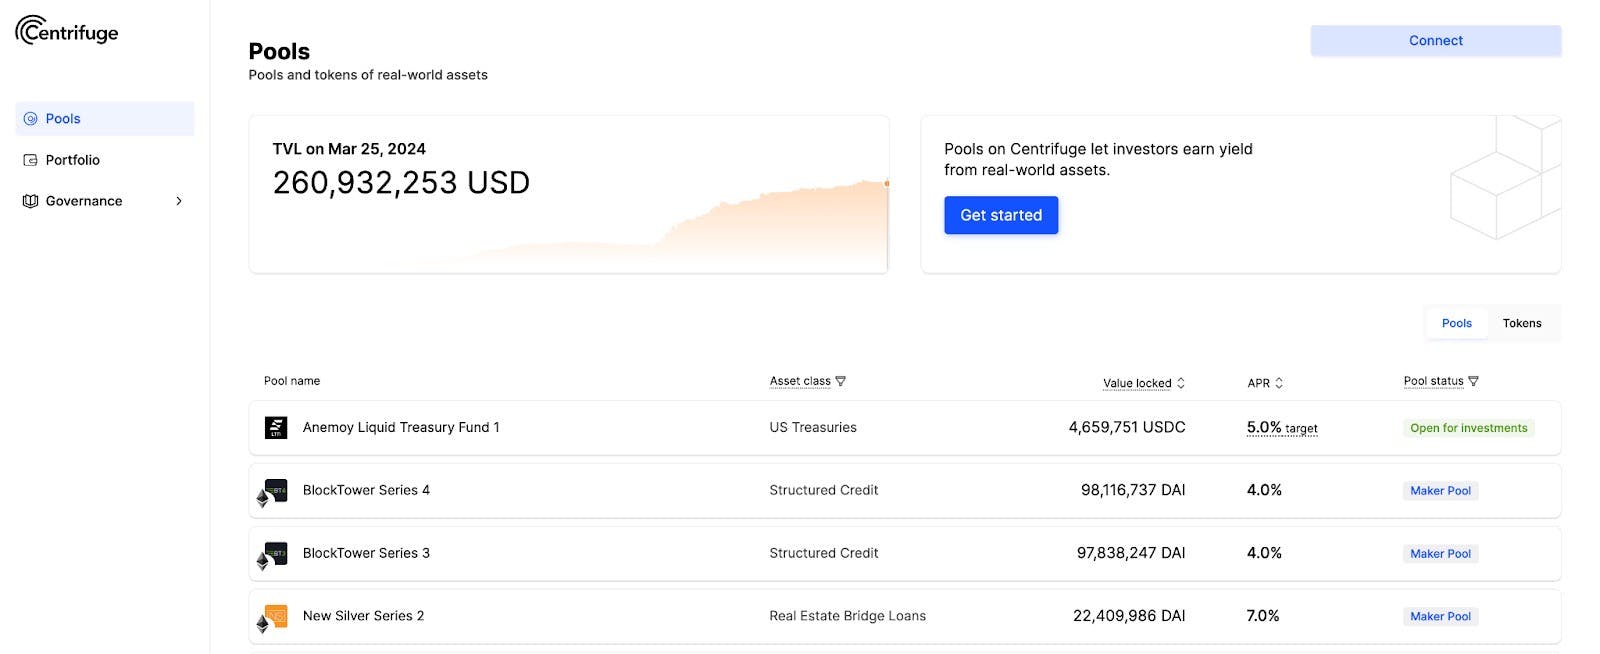
Task: Switch to the Tokens tab
Action: click(1521, 323)
